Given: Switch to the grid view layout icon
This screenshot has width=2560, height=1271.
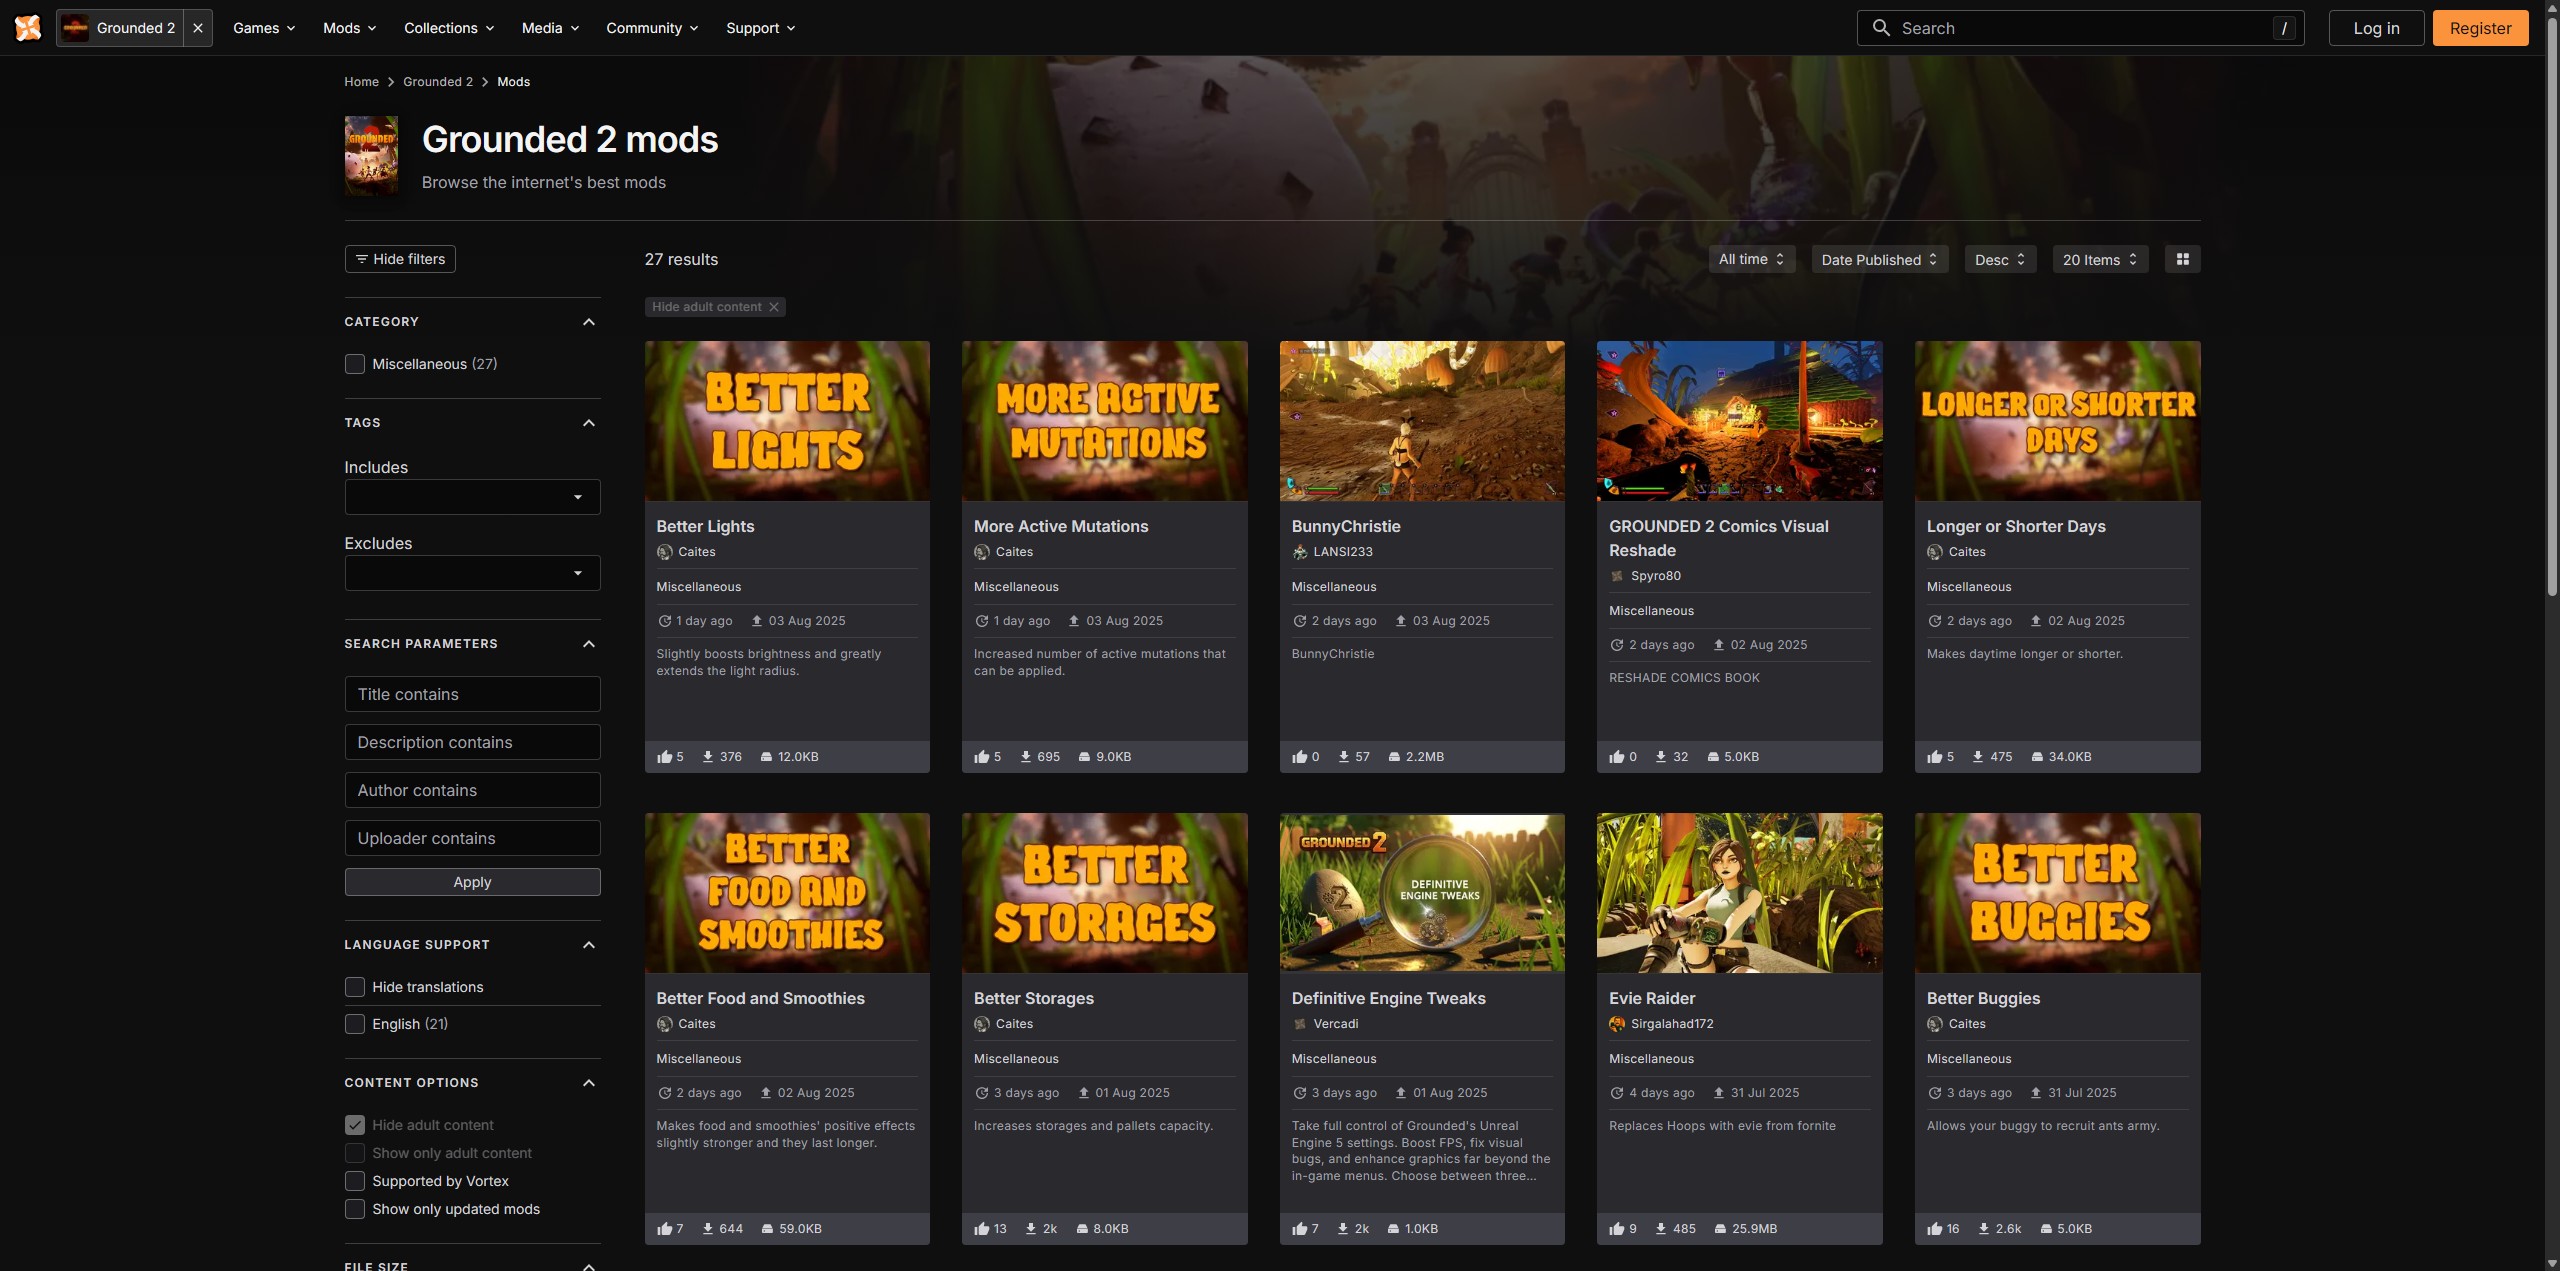Looking at the screenshot, I should (2182, 259).
